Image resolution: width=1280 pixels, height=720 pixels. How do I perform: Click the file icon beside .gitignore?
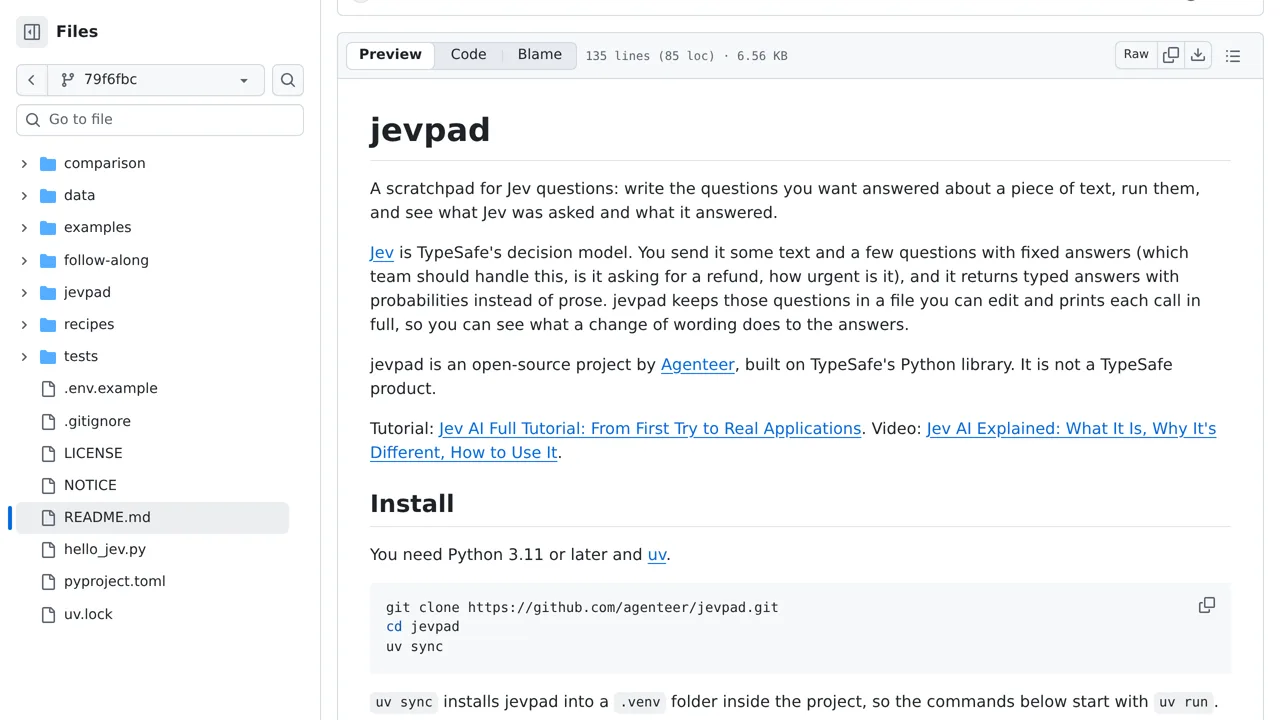click(48, 421)
